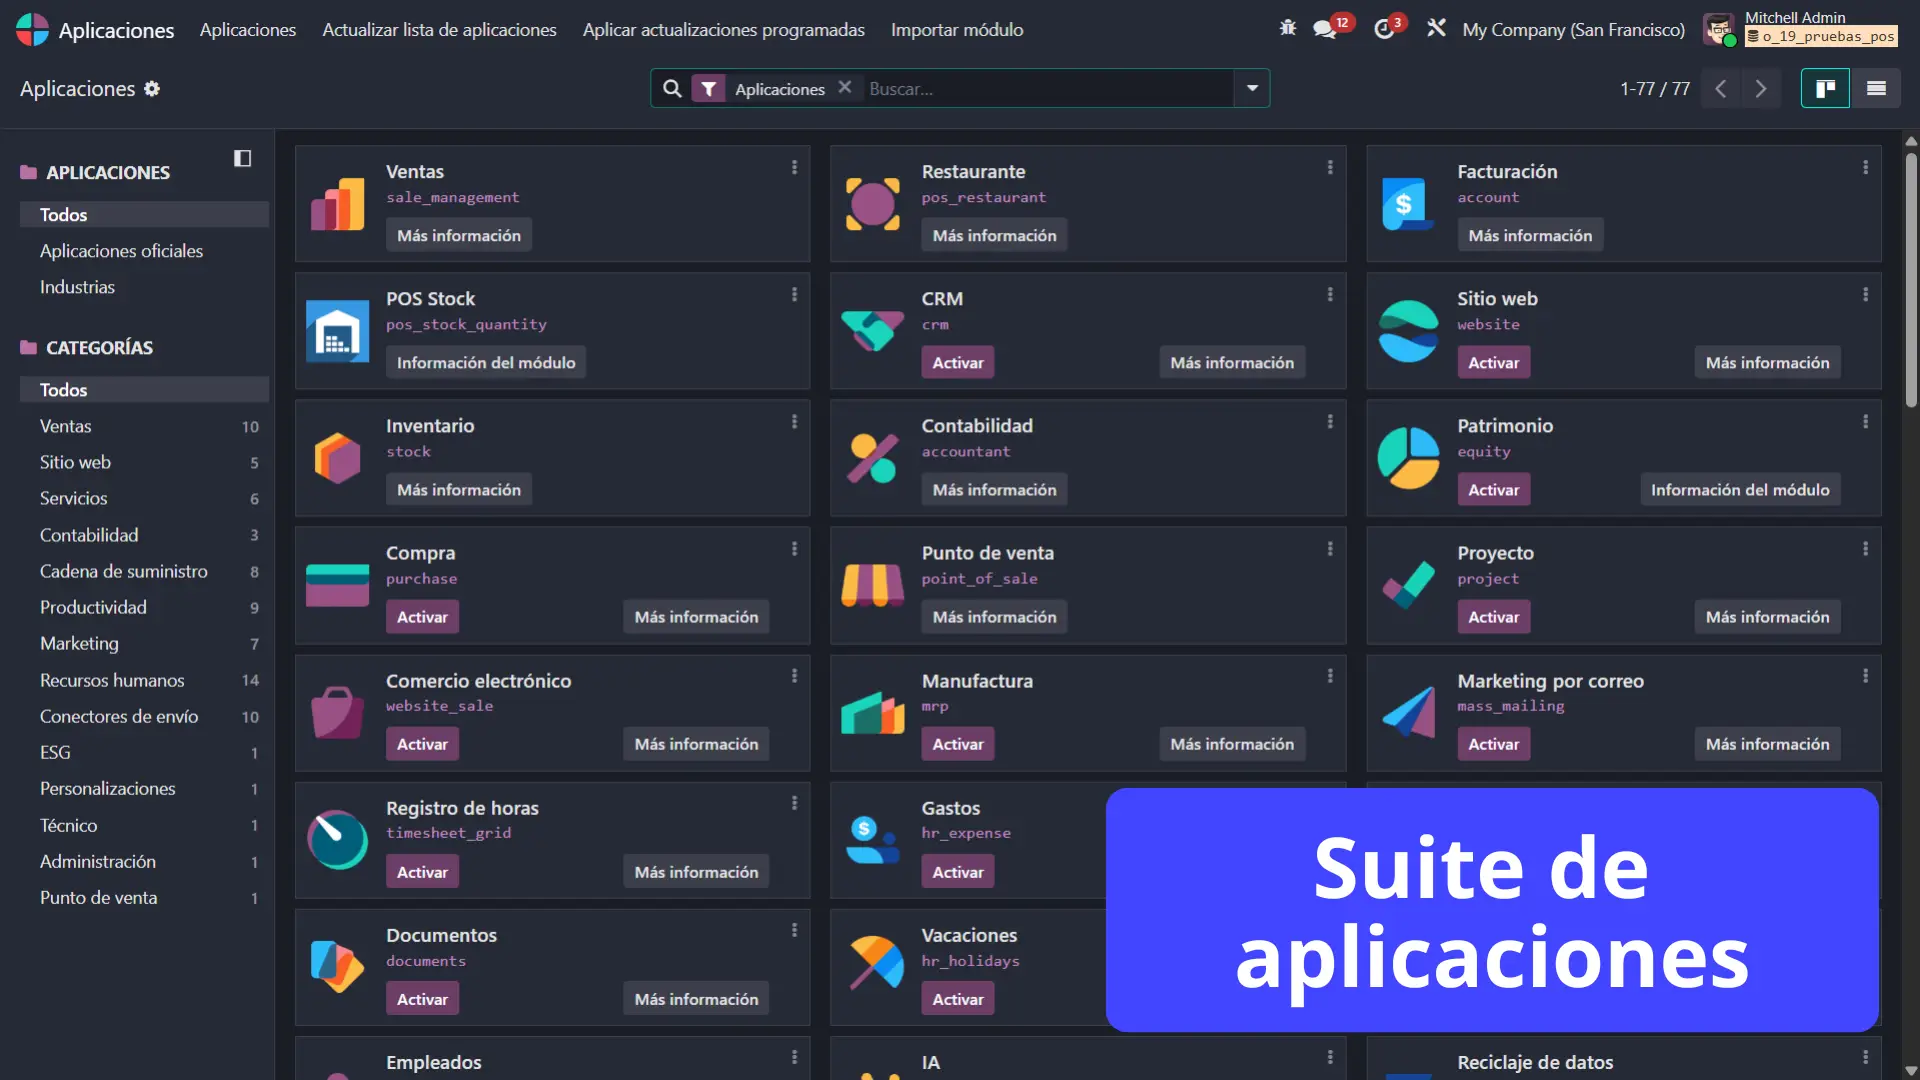Open the conversations messages icon
This screenshot has height=1080, width=1920.
point(1326,29)
